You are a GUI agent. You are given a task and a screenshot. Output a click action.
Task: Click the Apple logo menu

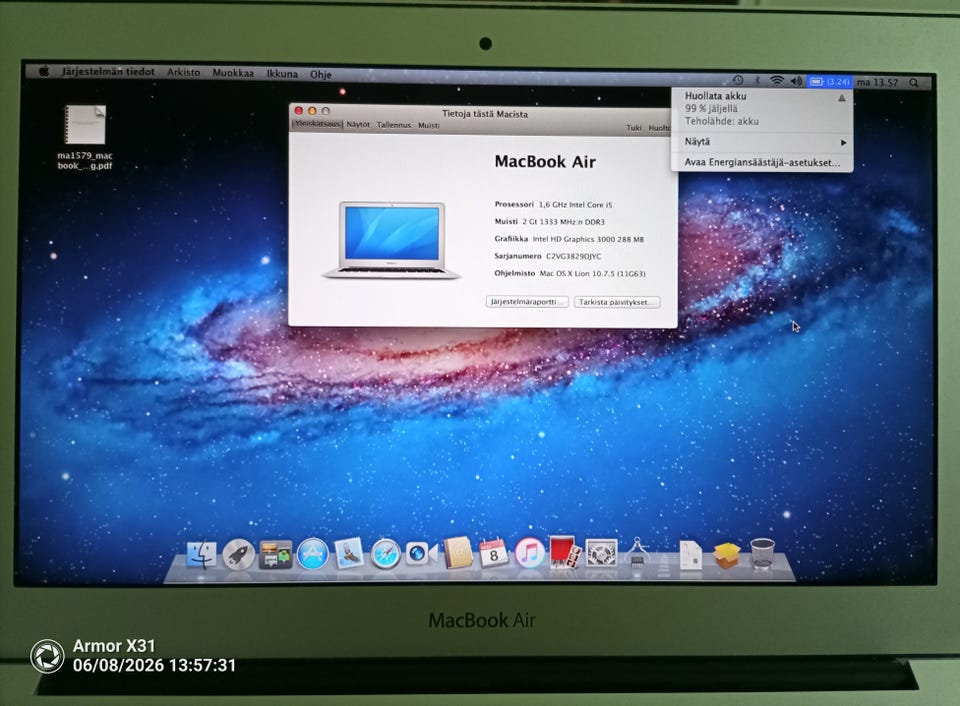(44, 72)
